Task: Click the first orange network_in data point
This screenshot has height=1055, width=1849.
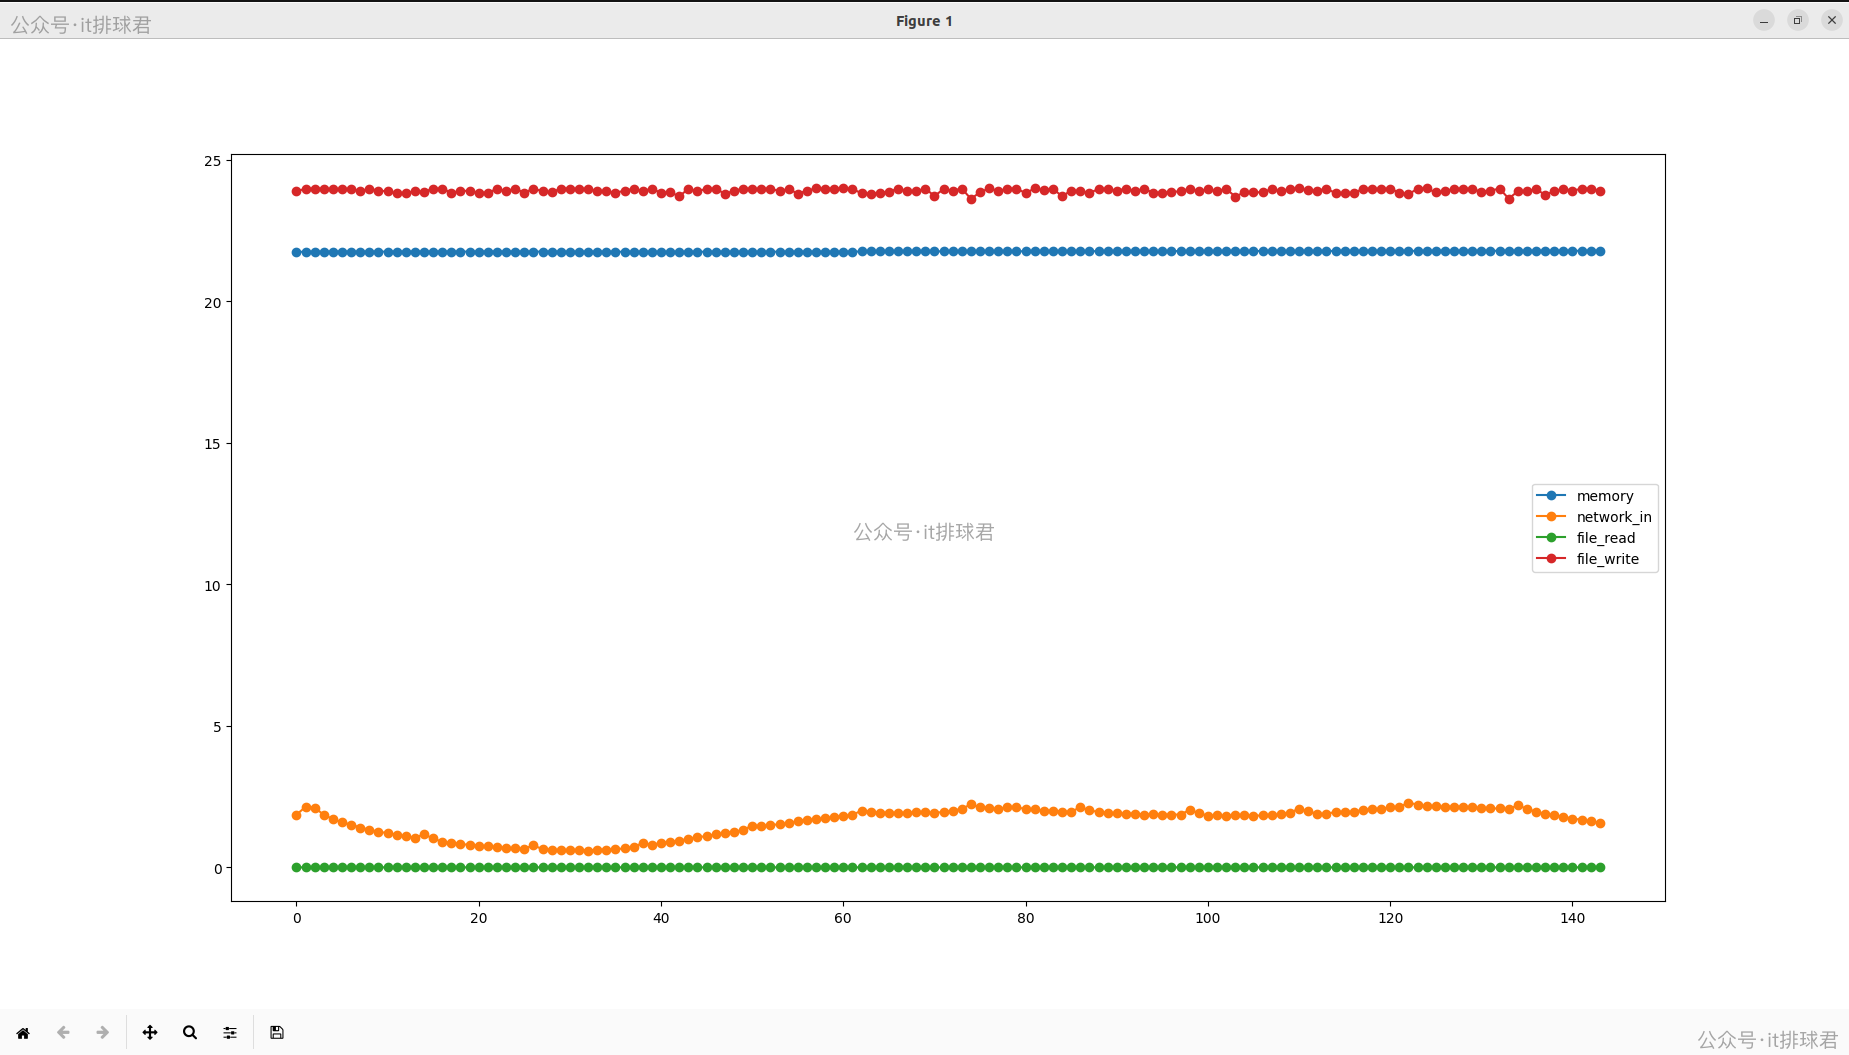Action: tap(297, 816)
